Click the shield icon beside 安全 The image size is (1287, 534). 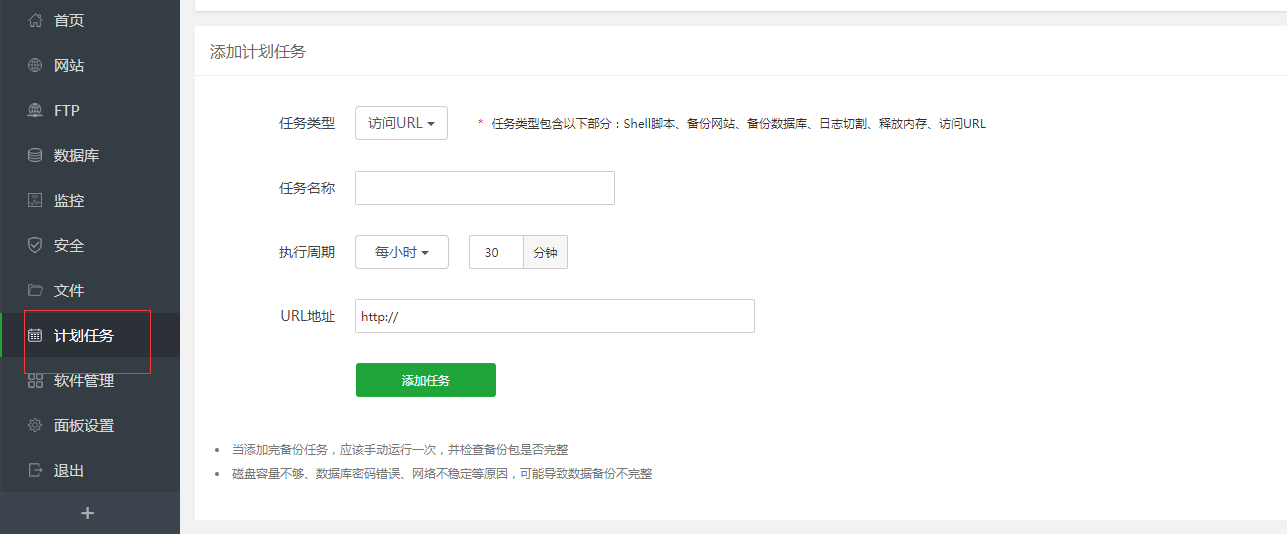[x=36, y=245]
